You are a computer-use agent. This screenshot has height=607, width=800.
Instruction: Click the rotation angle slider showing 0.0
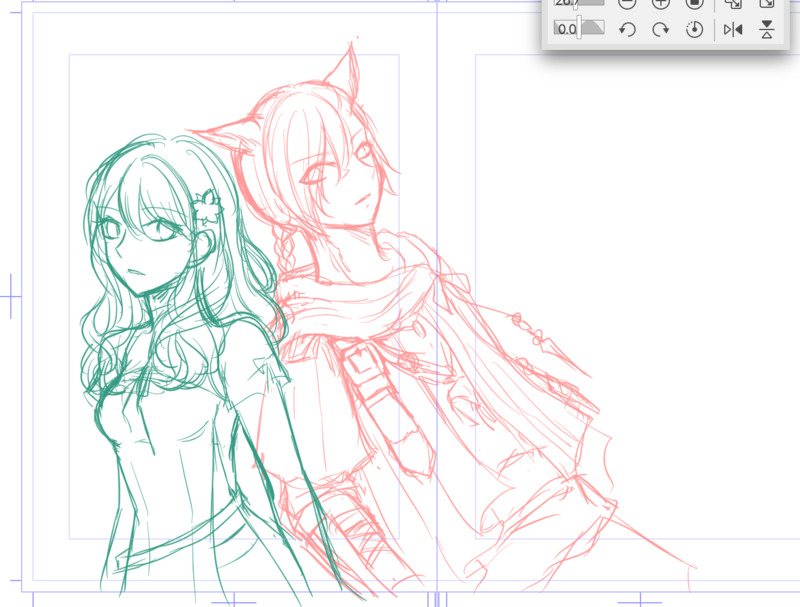[579, 29]
